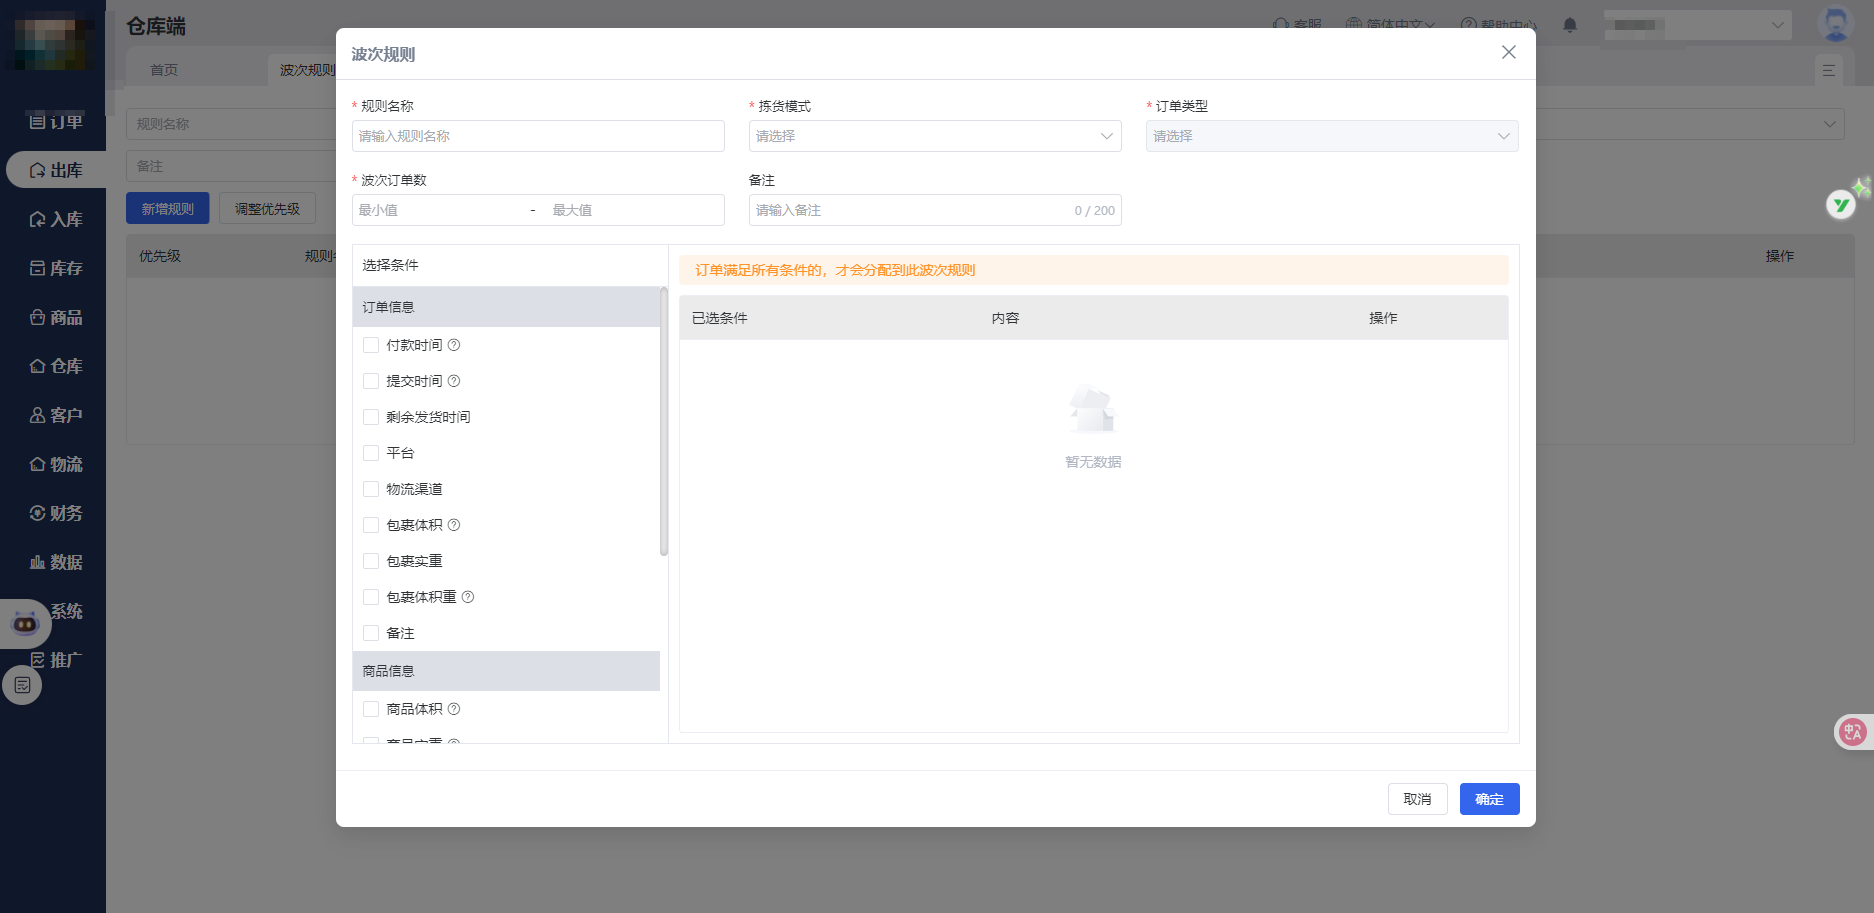
Task: Switch to the 首页 tab
Action: coord(164,70)
